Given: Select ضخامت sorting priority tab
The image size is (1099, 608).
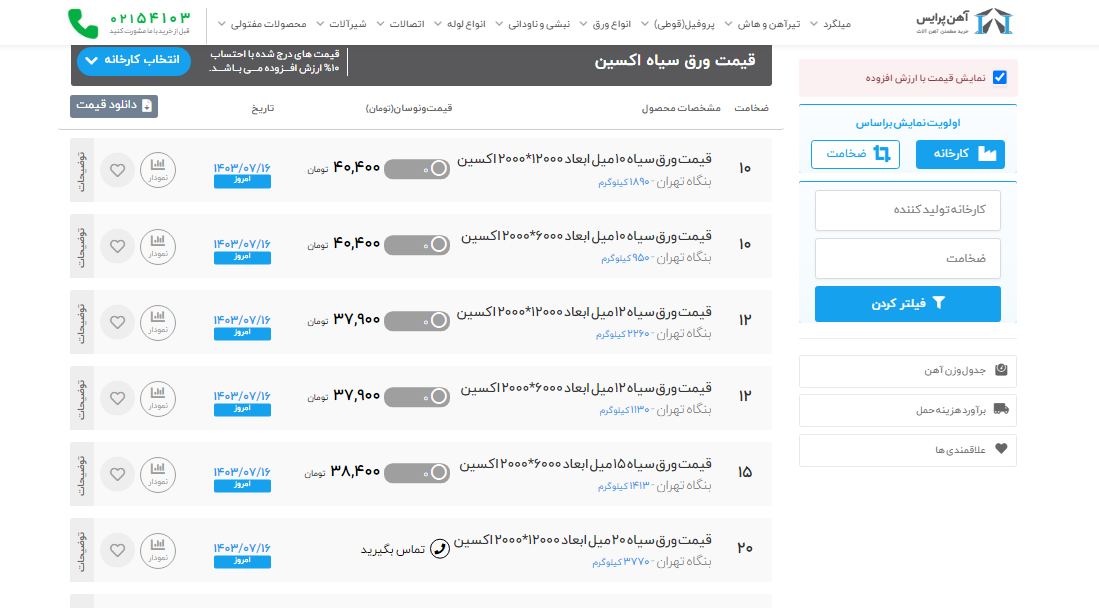Looking at the screenshot, I should [855, 154].
